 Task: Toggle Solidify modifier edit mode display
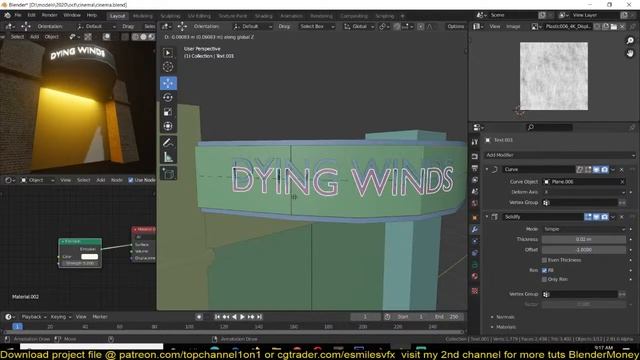click(x=588, y=217)
